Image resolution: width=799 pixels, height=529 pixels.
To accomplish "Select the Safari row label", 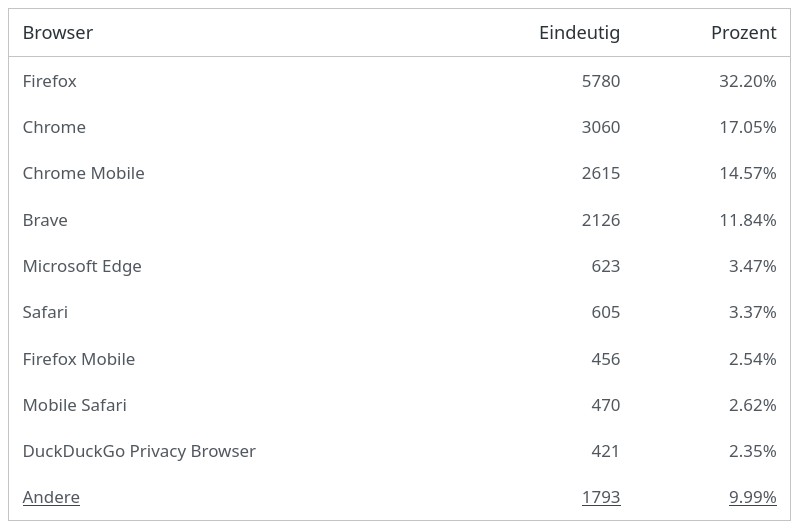I will tap(45, 312).
